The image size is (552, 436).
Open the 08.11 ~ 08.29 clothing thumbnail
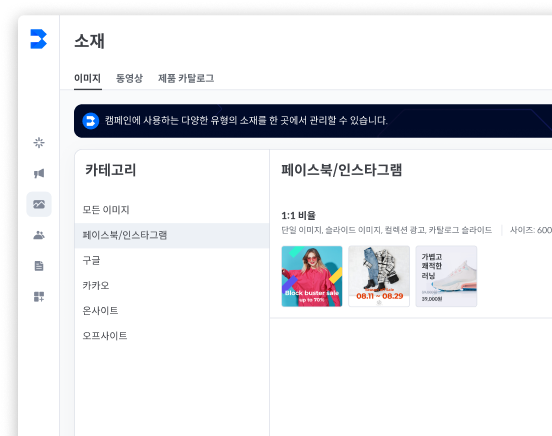point(379,276)
